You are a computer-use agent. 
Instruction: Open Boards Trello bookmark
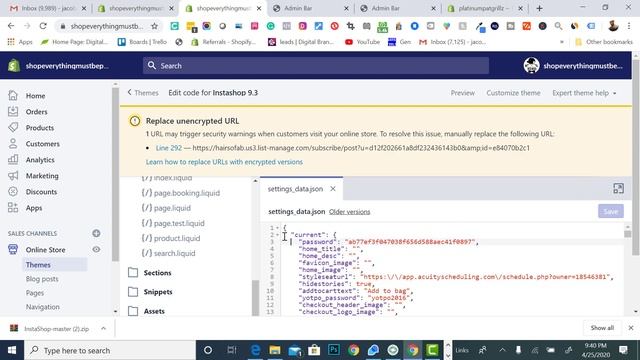click(142, 42)
